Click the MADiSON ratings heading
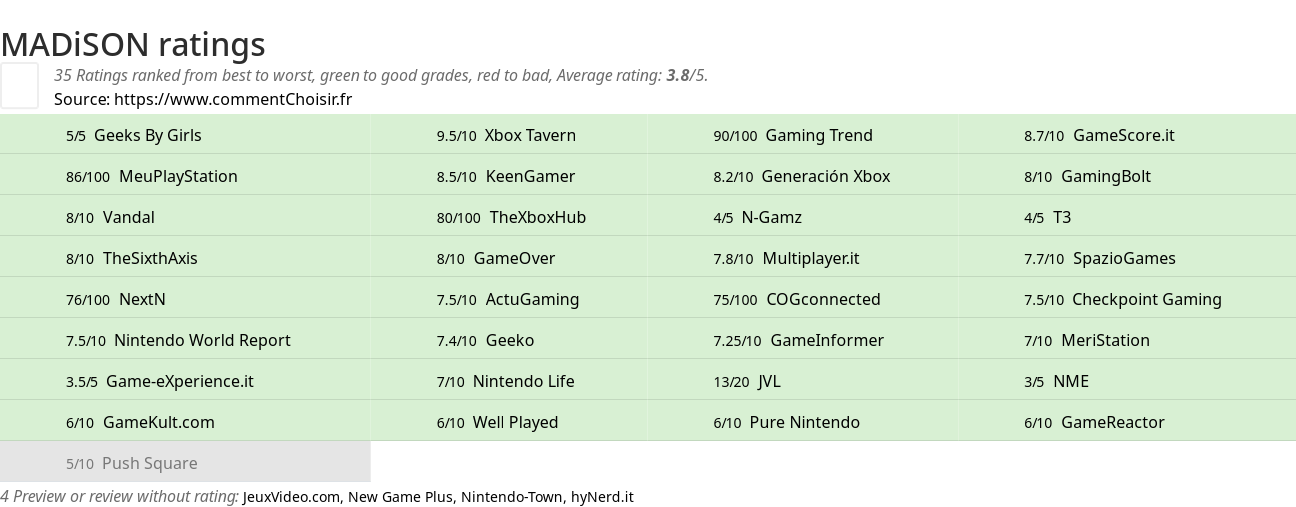 coord(133,44)
